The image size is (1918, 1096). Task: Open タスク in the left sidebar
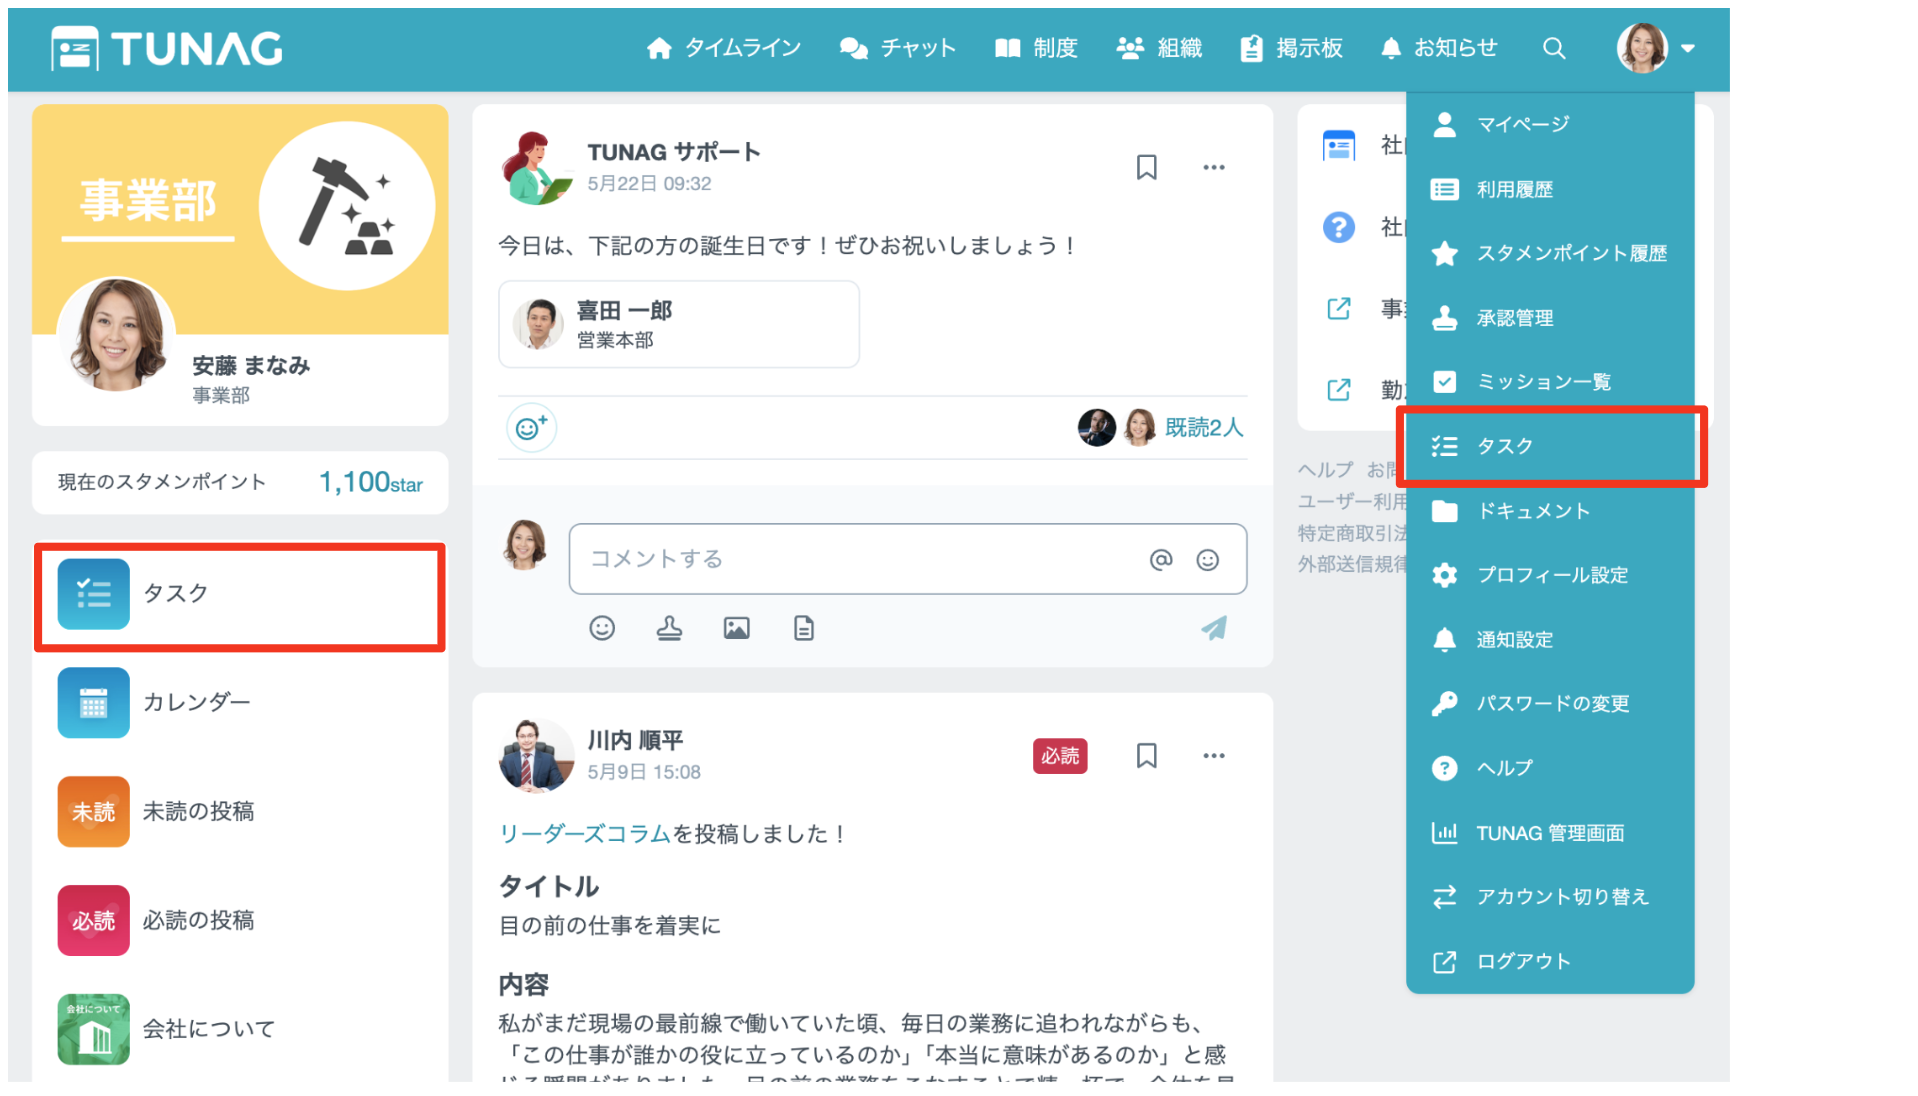(240, 594)
